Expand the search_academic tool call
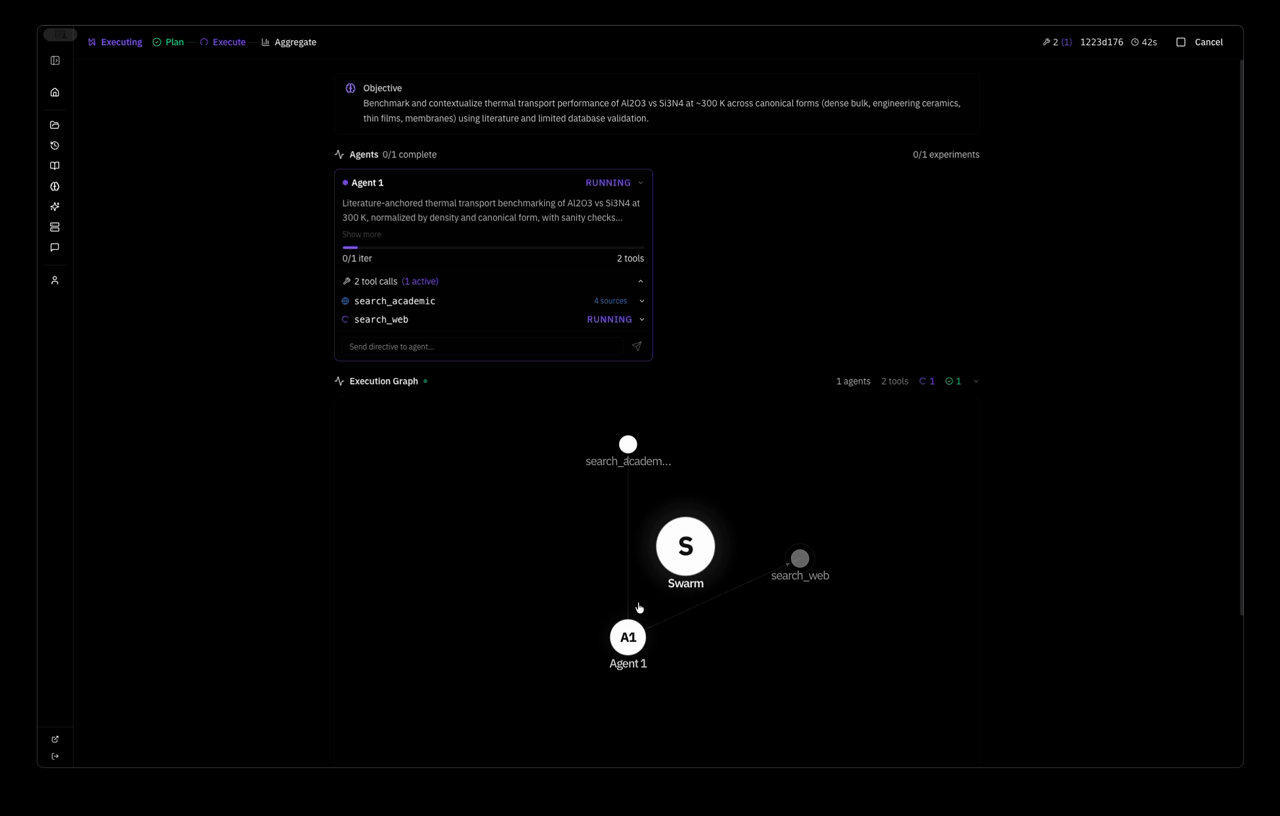This screenshot has height=816, width=1280. pyautogui.click(x=642, y=301)
